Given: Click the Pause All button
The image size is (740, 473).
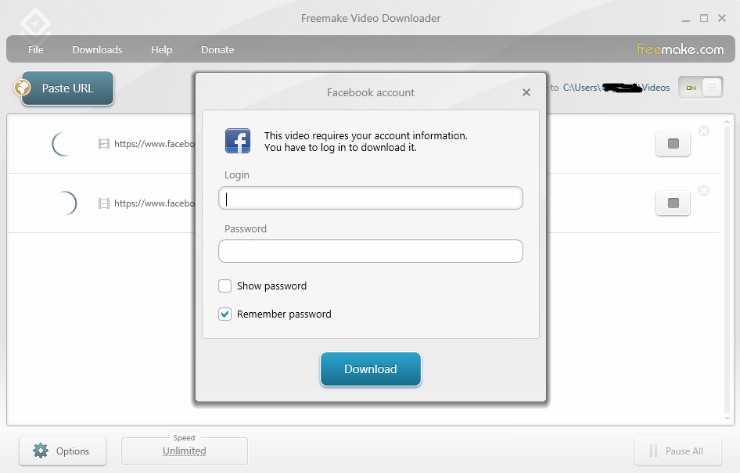Looking at the screenshot, I should coord(678,451).
